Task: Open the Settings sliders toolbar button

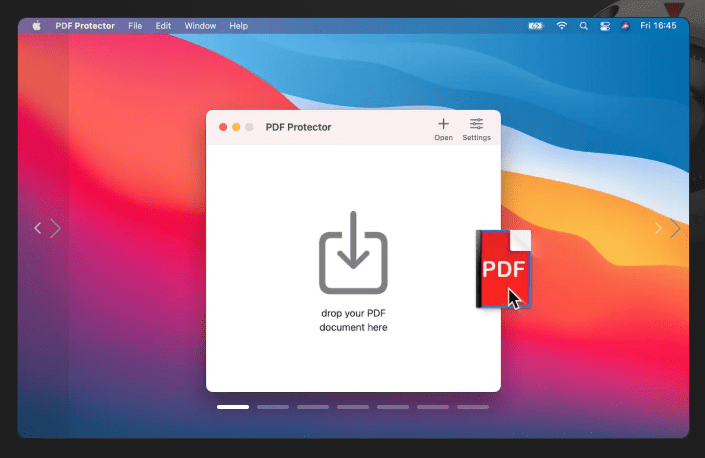Action: [477, 129]
